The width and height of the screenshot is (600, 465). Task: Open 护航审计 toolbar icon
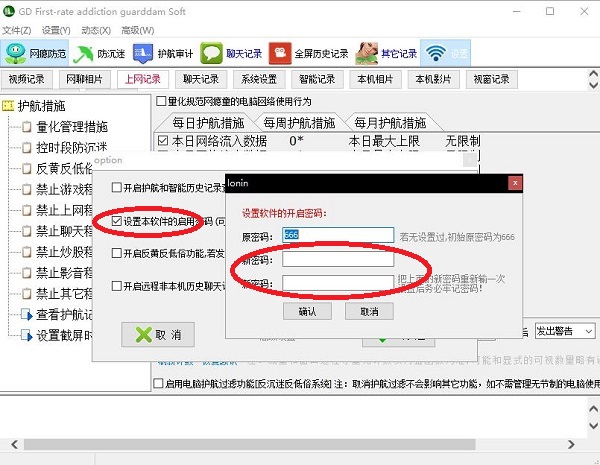click(145, 53)
